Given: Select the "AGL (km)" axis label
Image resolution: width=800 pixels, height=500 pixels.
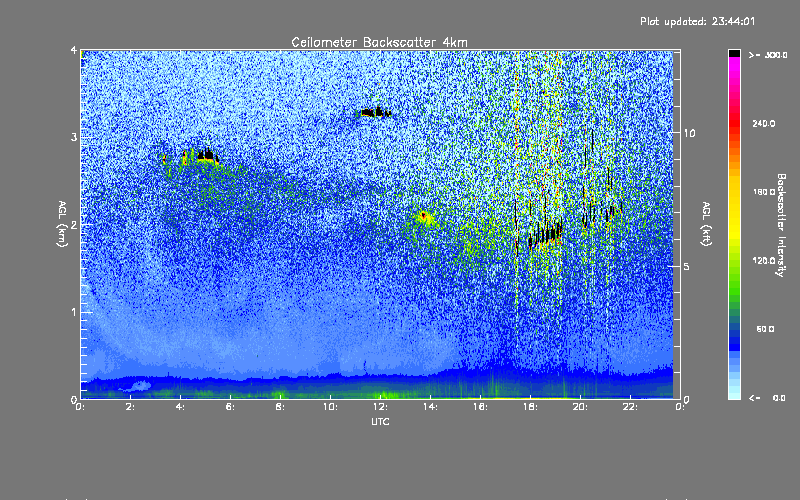Looking at the screenshot, I should pyautogui.click(x=62, y=224).
